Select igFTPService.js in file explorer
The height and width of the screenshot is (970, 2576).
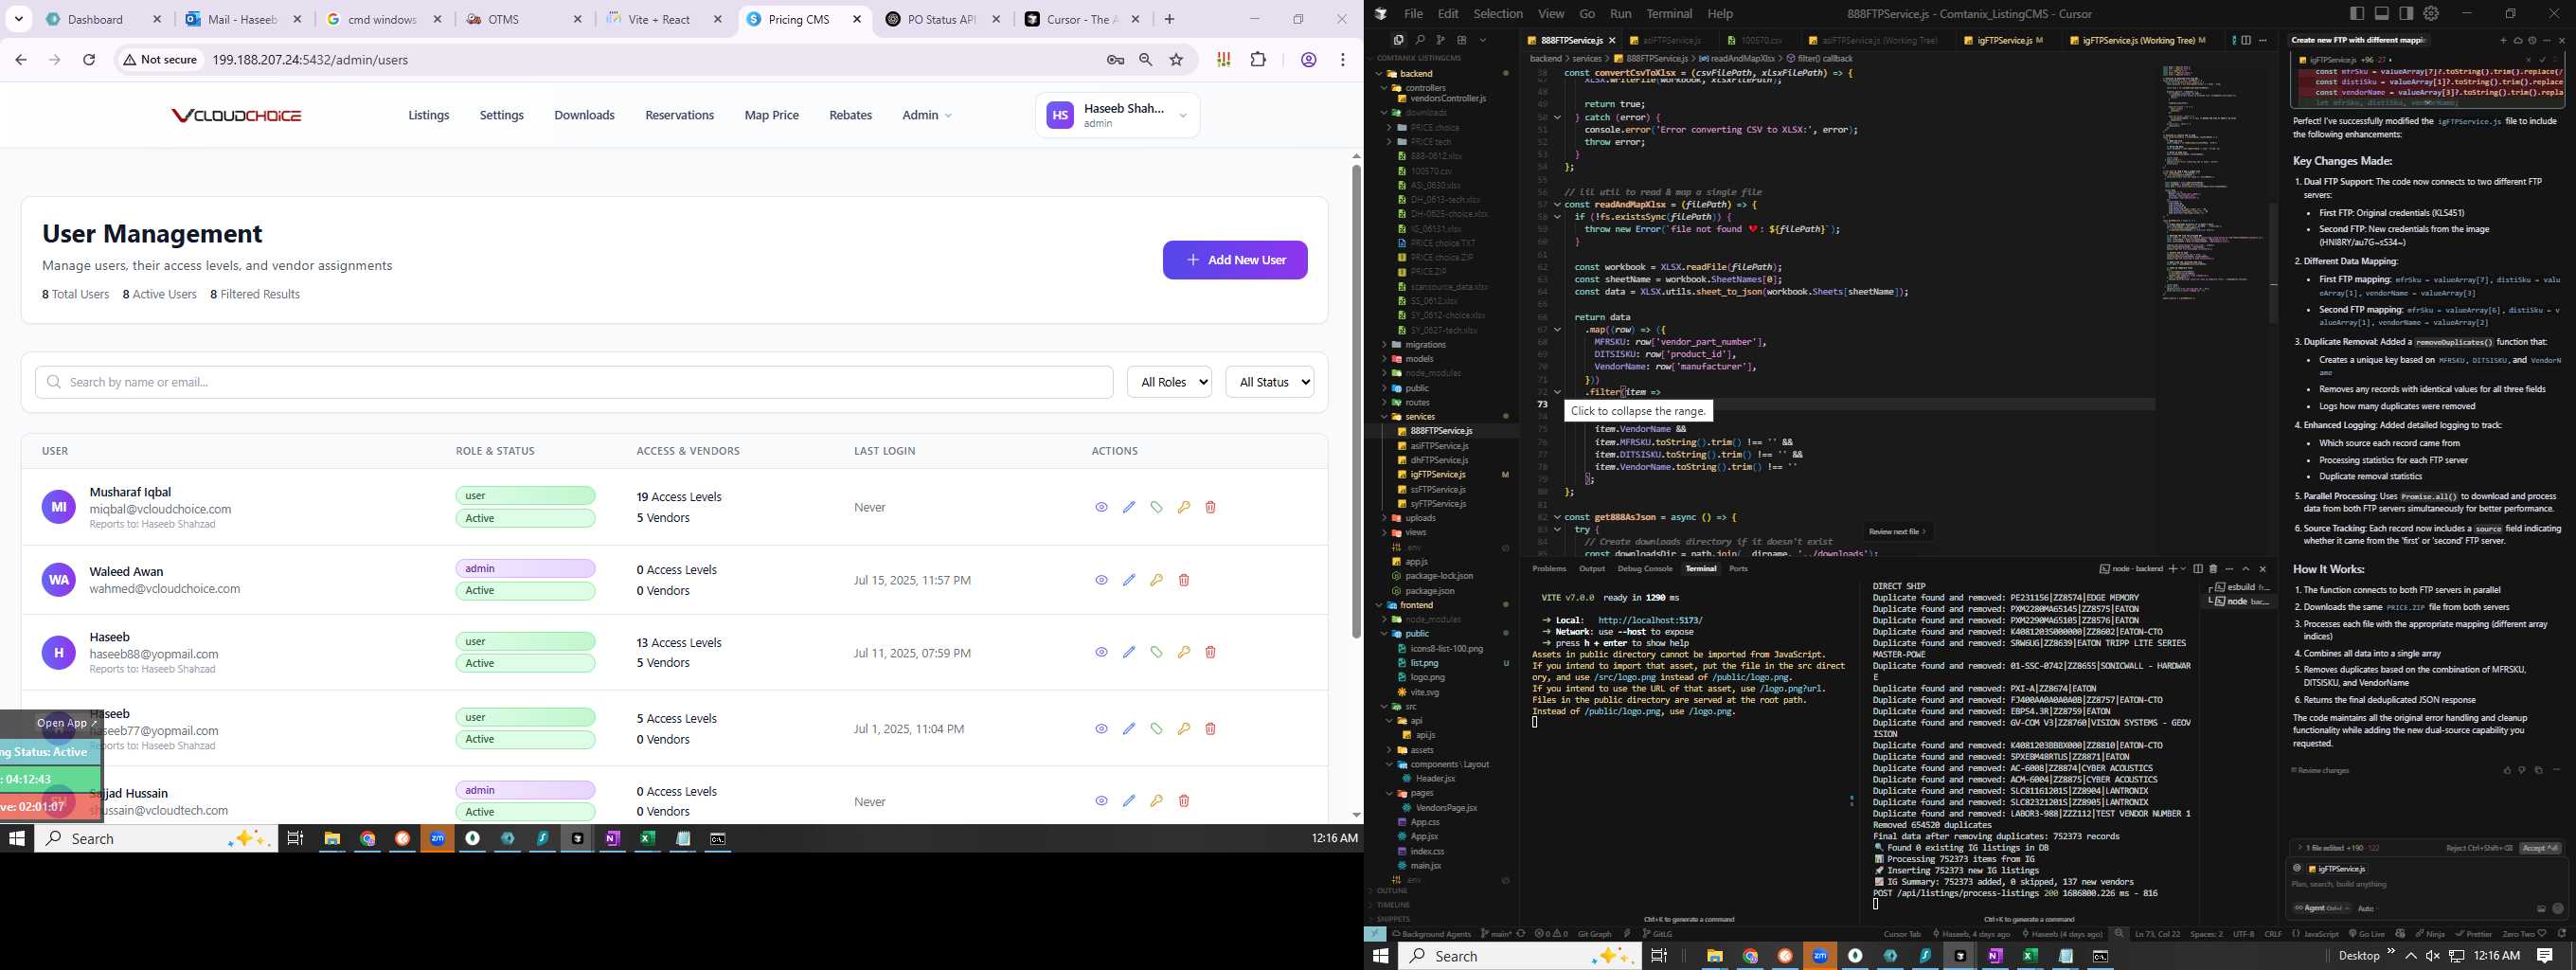point(1438,475)
